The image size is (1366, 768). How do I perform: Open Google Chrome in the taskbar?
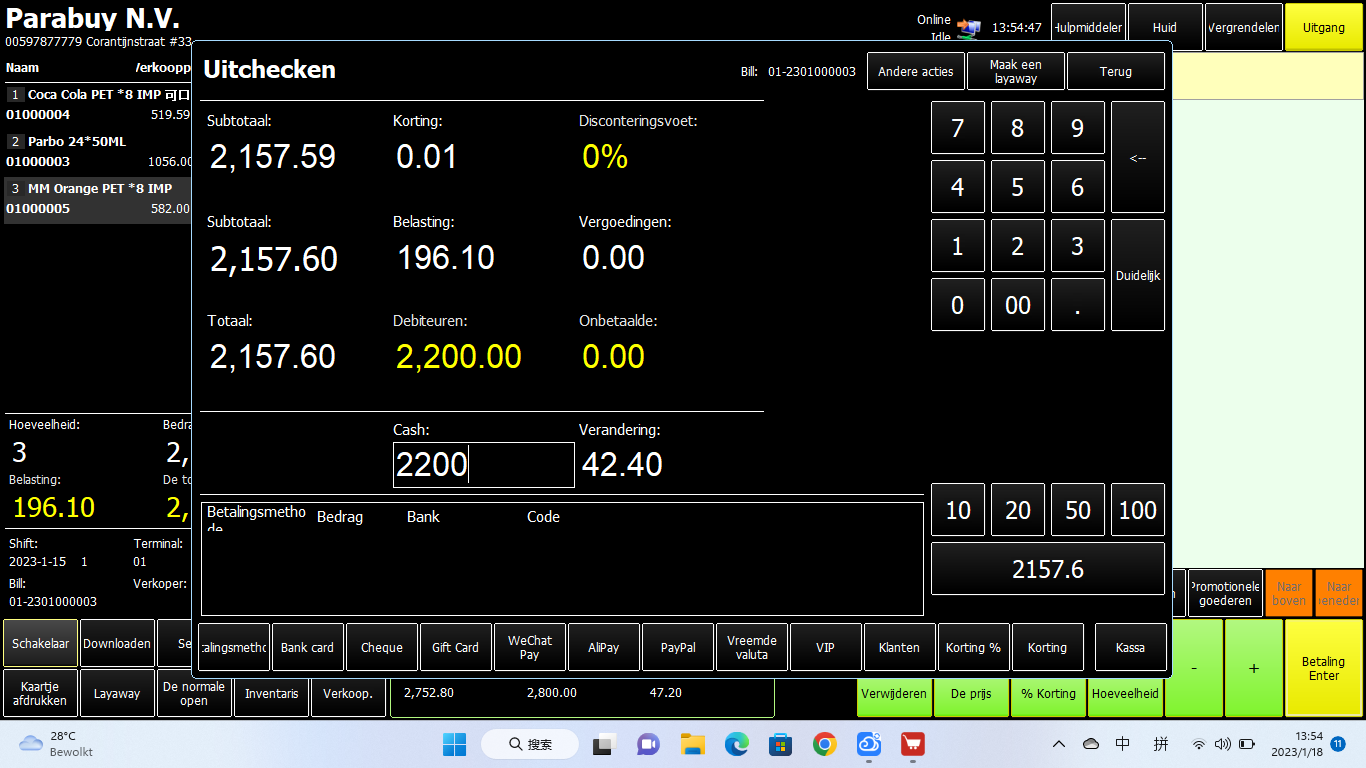point(825,744)
